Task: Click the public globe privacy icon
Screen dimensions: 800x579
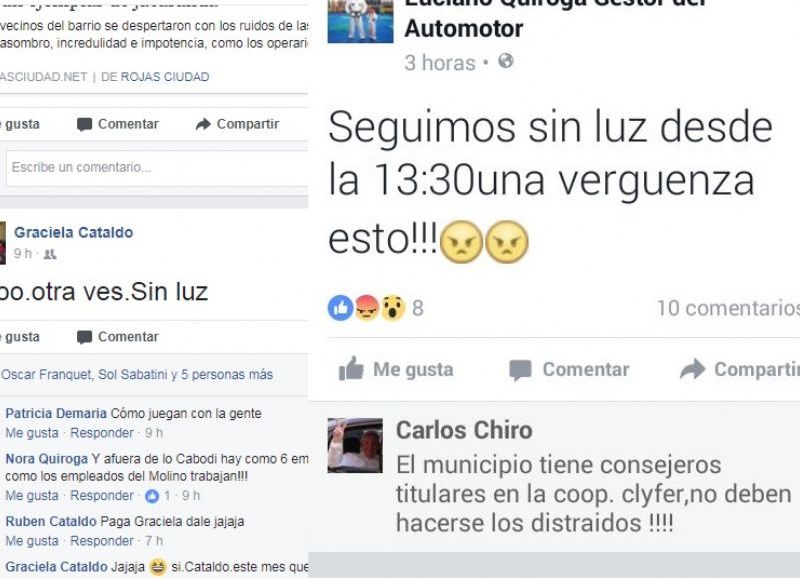Action: click(506, 61)
